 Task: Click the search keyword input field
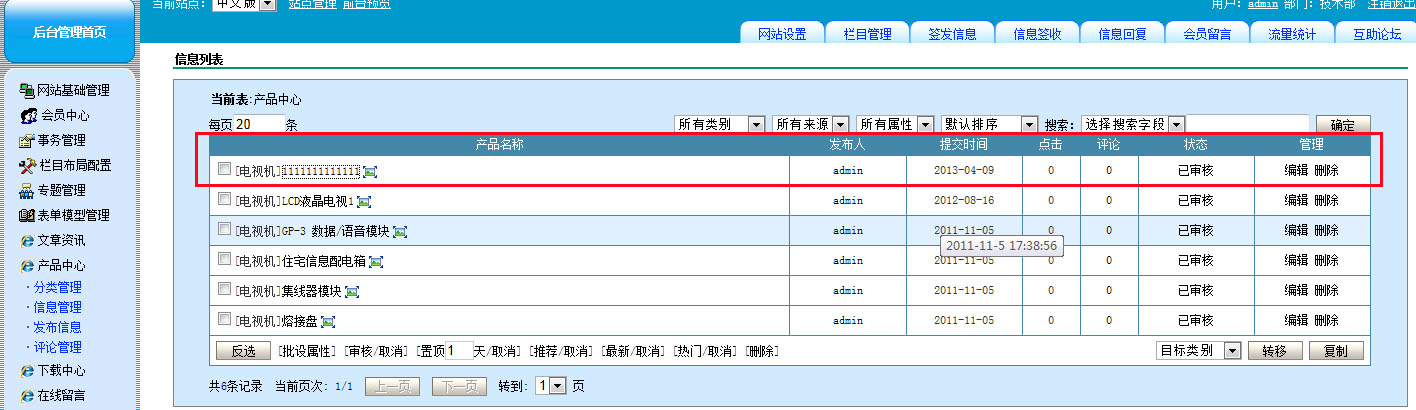tap(1246, 124)
